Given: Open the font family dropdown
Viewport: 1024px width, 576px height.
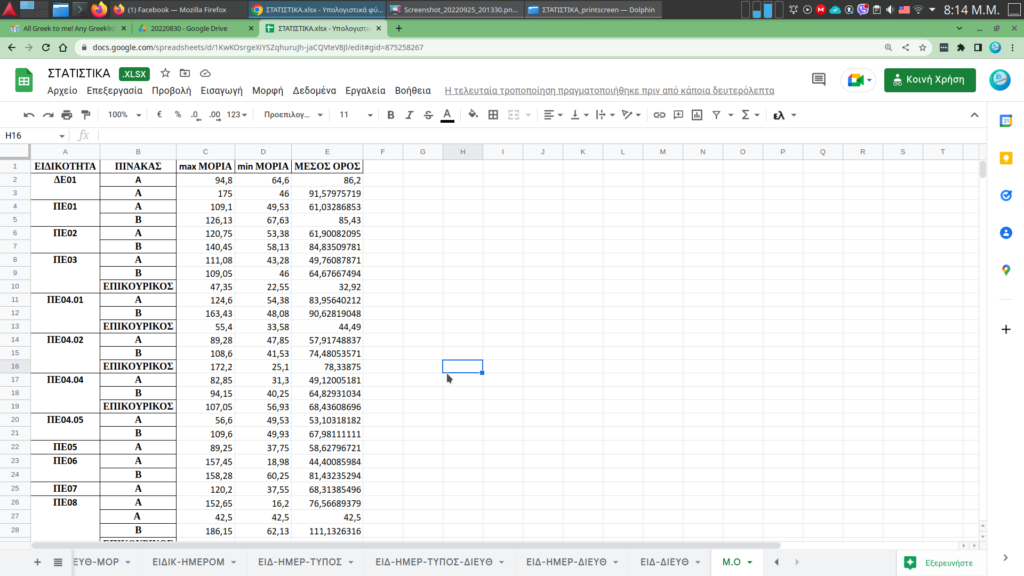Looking at the screenshot, I should (293, 115).
